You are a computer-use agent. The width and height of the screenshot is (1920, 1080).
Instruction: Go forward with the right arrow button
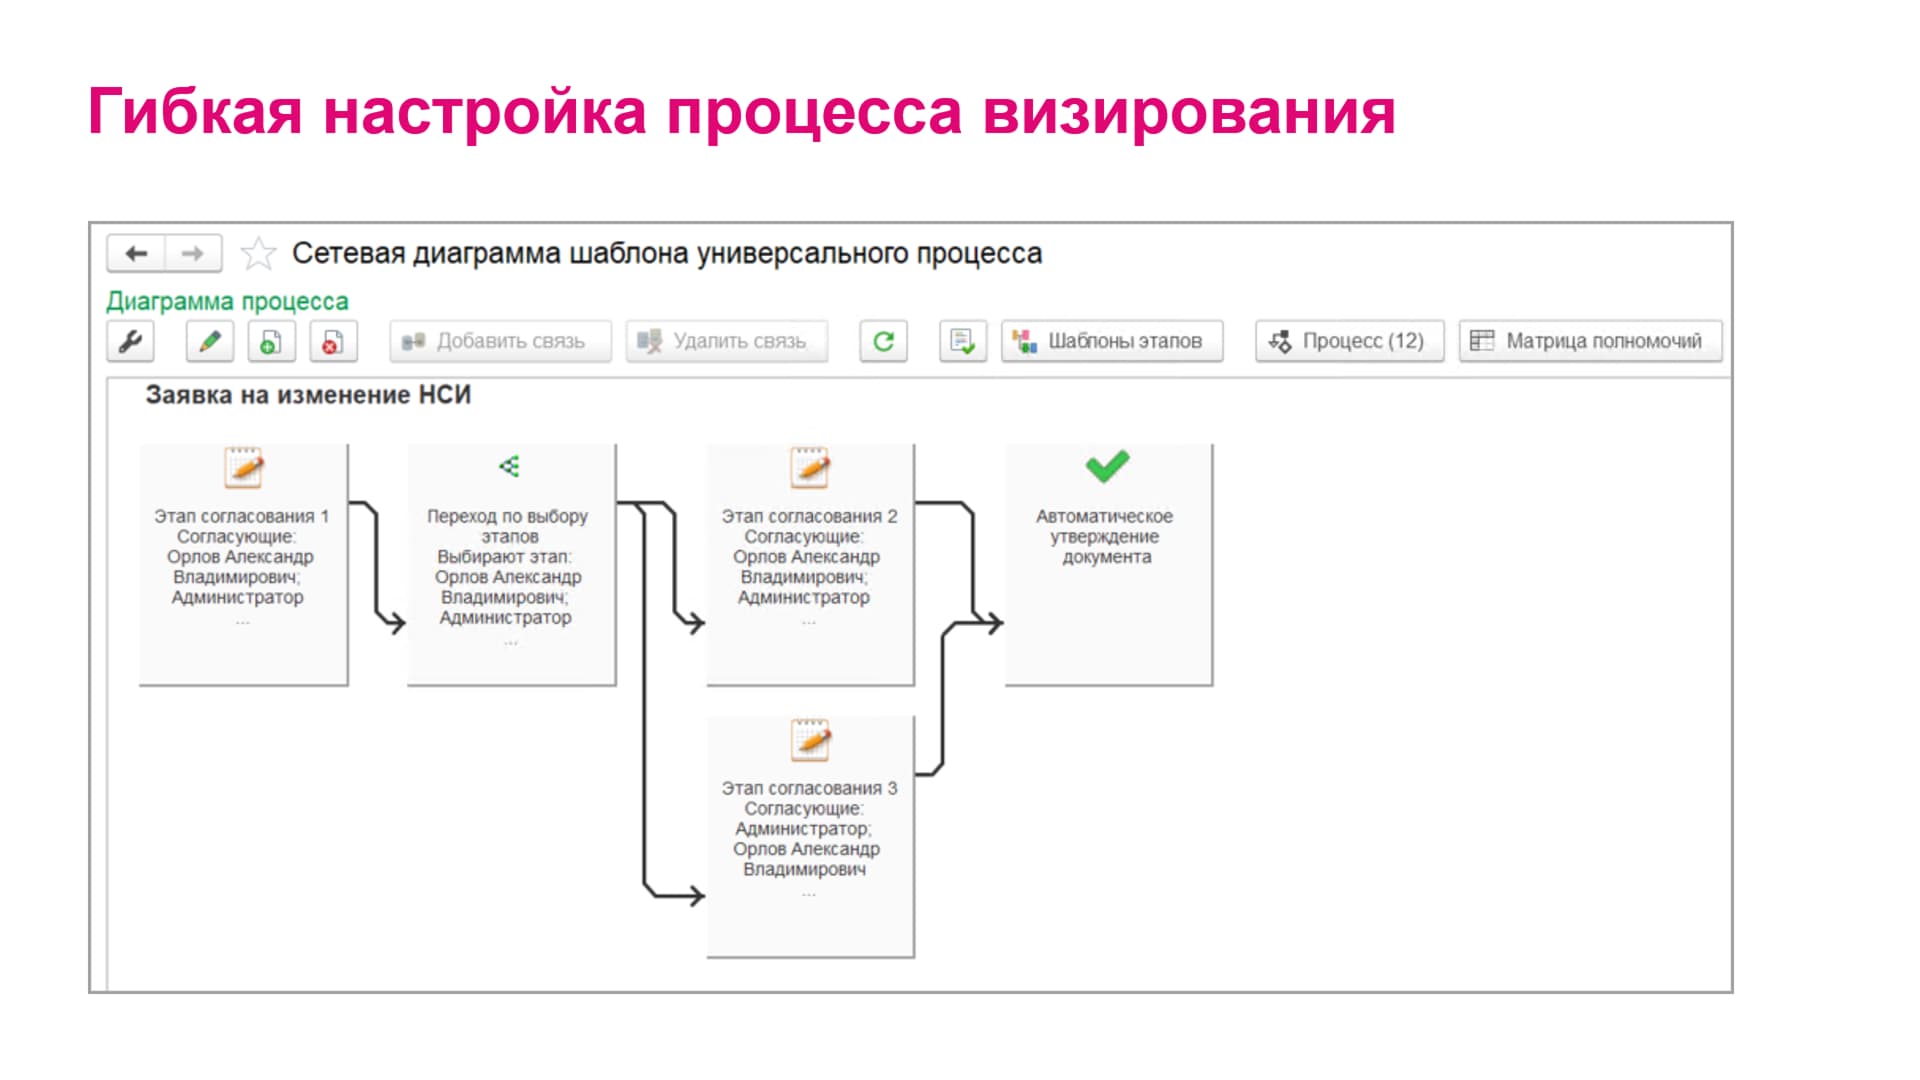coord(193,254)
